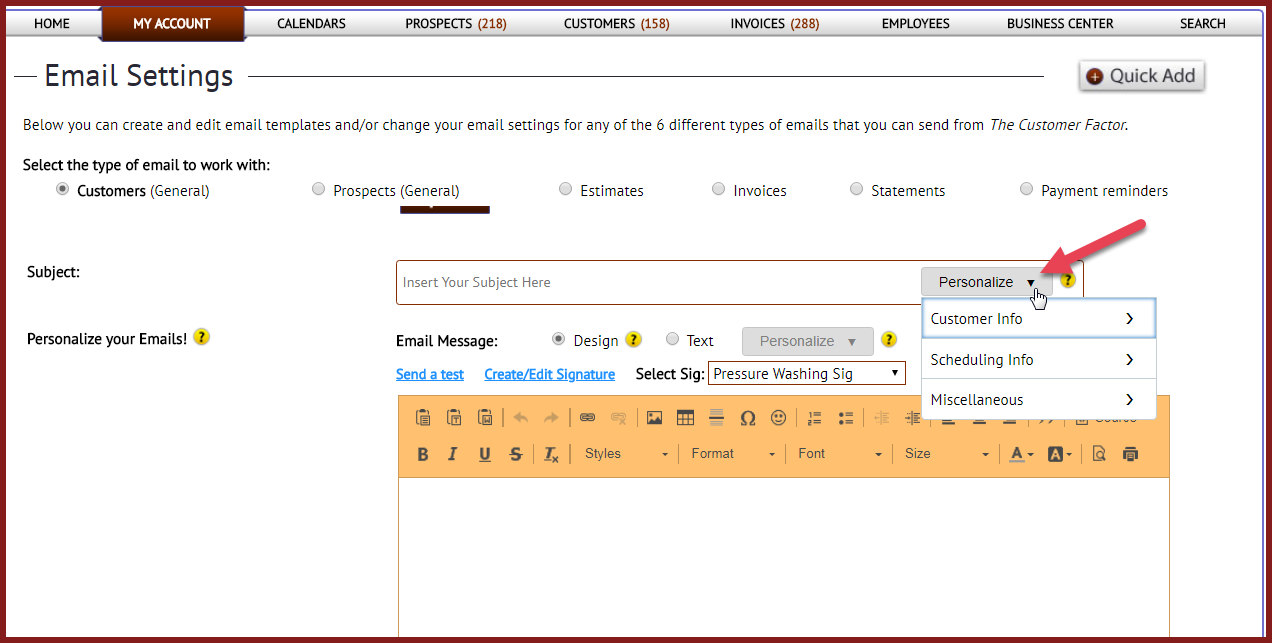Select the Statements radio button

click(857, 189)
